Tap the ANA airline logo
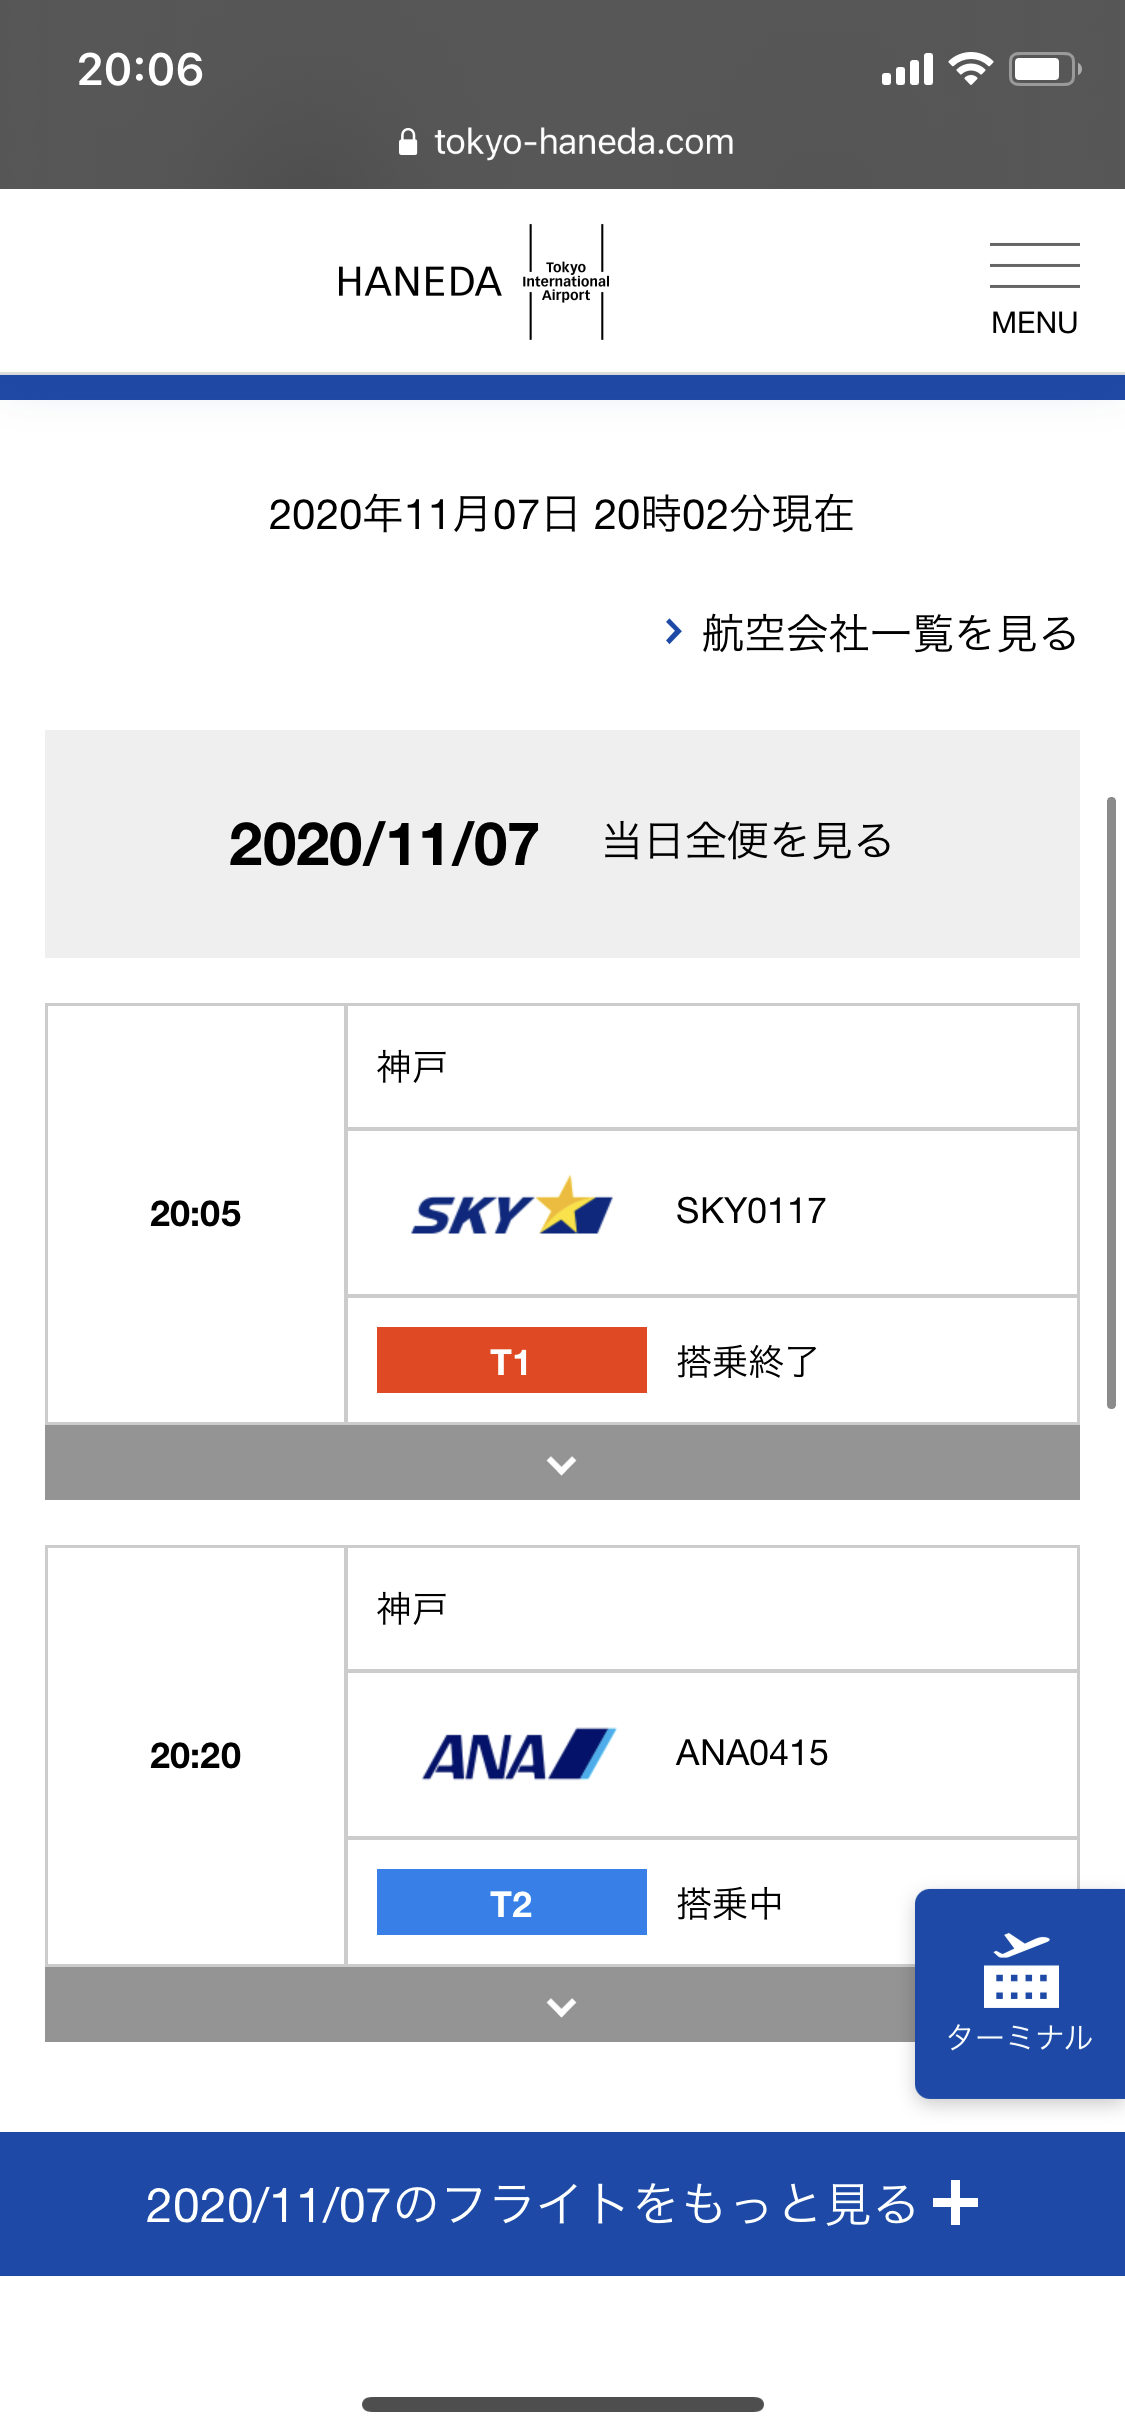The height and width of the screenshot is (2436, 1125). [x=518, y=1754]
